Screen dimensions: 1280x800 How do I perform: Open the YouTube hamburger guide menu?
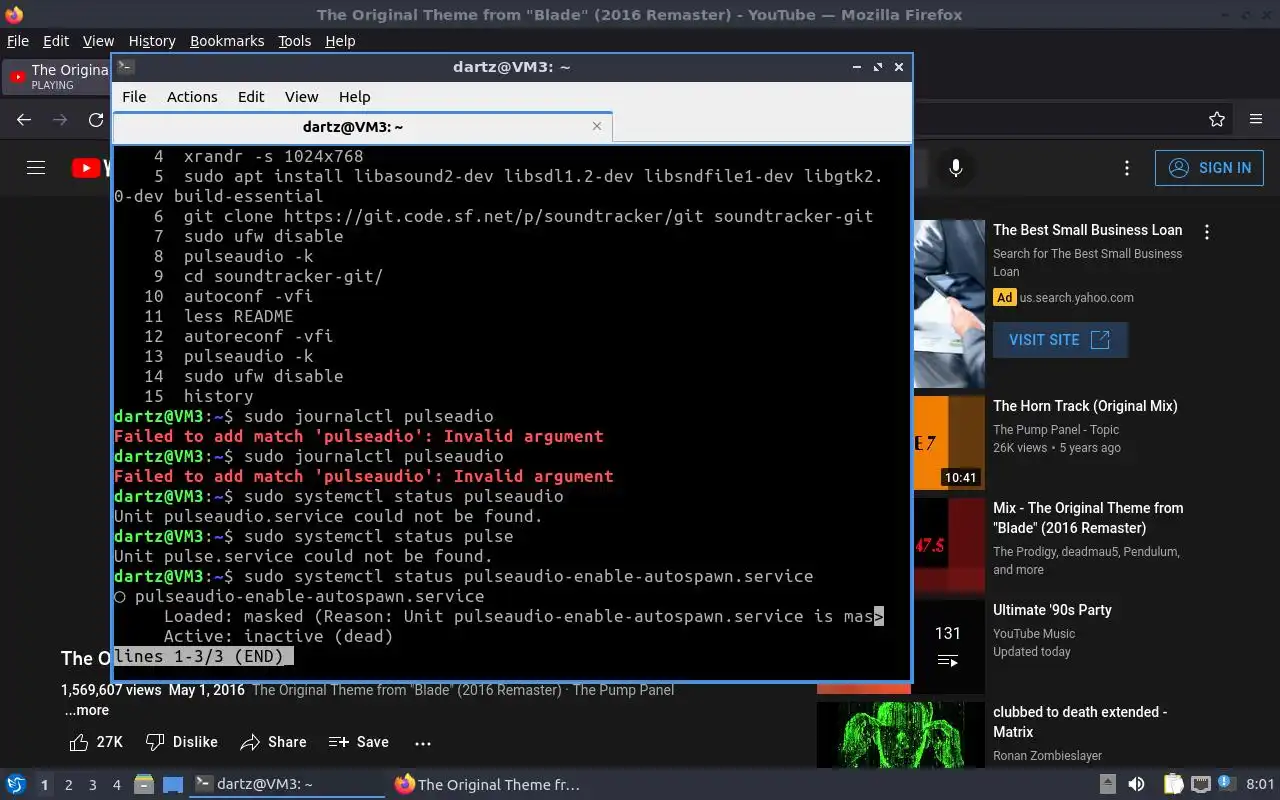point(36,168)
